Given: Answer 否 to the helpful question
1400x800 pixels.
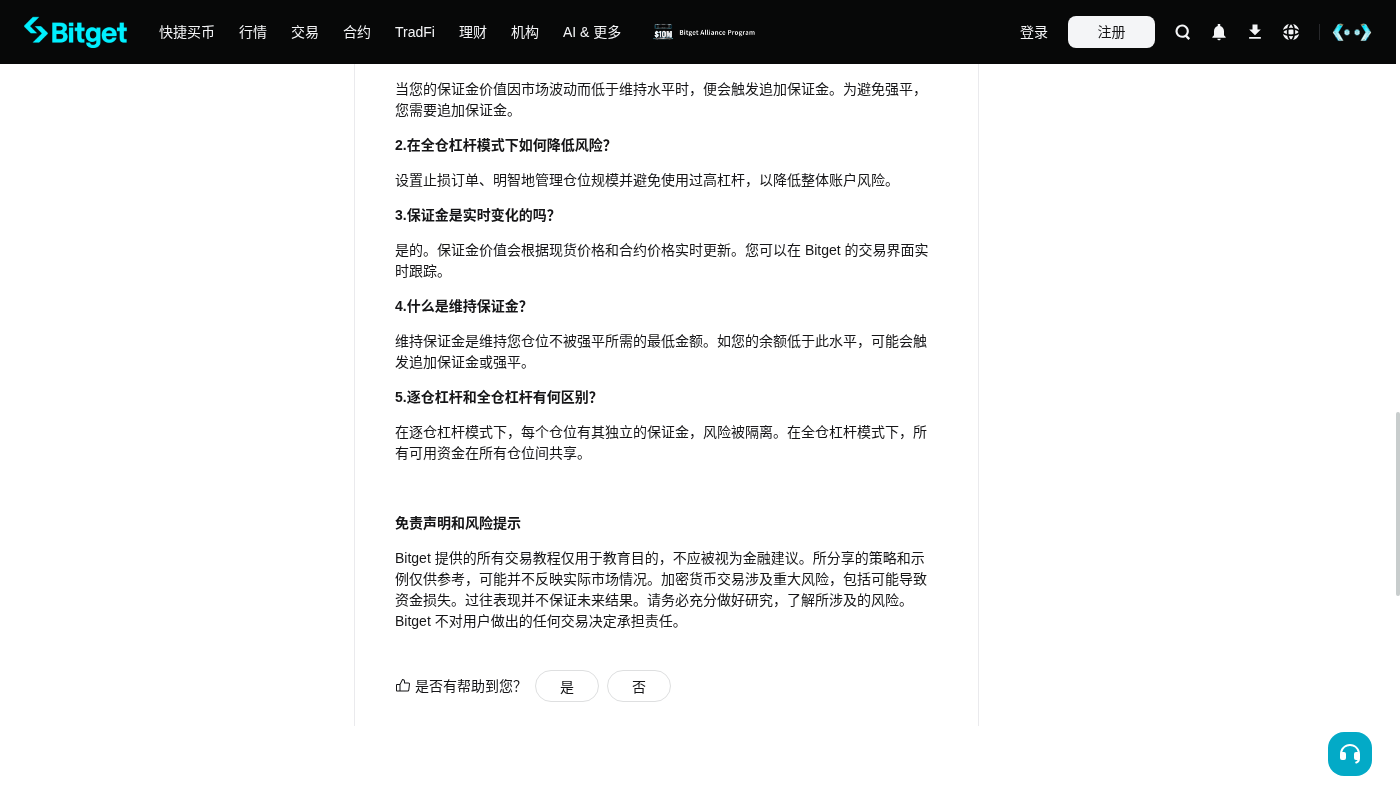Looking at the screenshot, I should (639, 686).
